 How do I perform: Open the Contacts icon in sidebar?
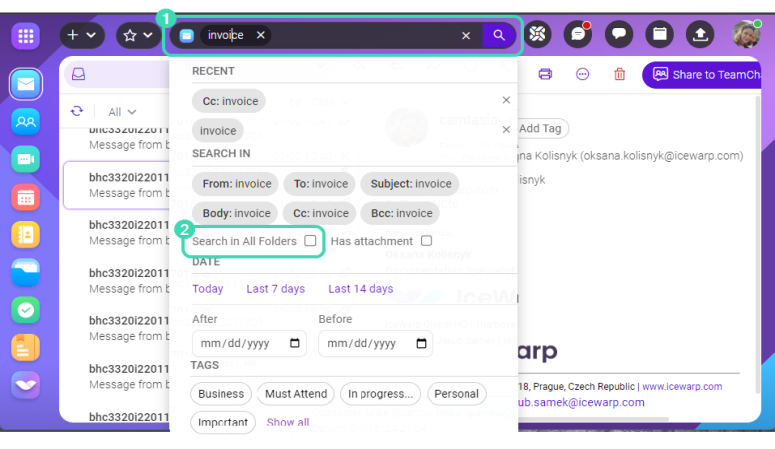pos(26,122)
